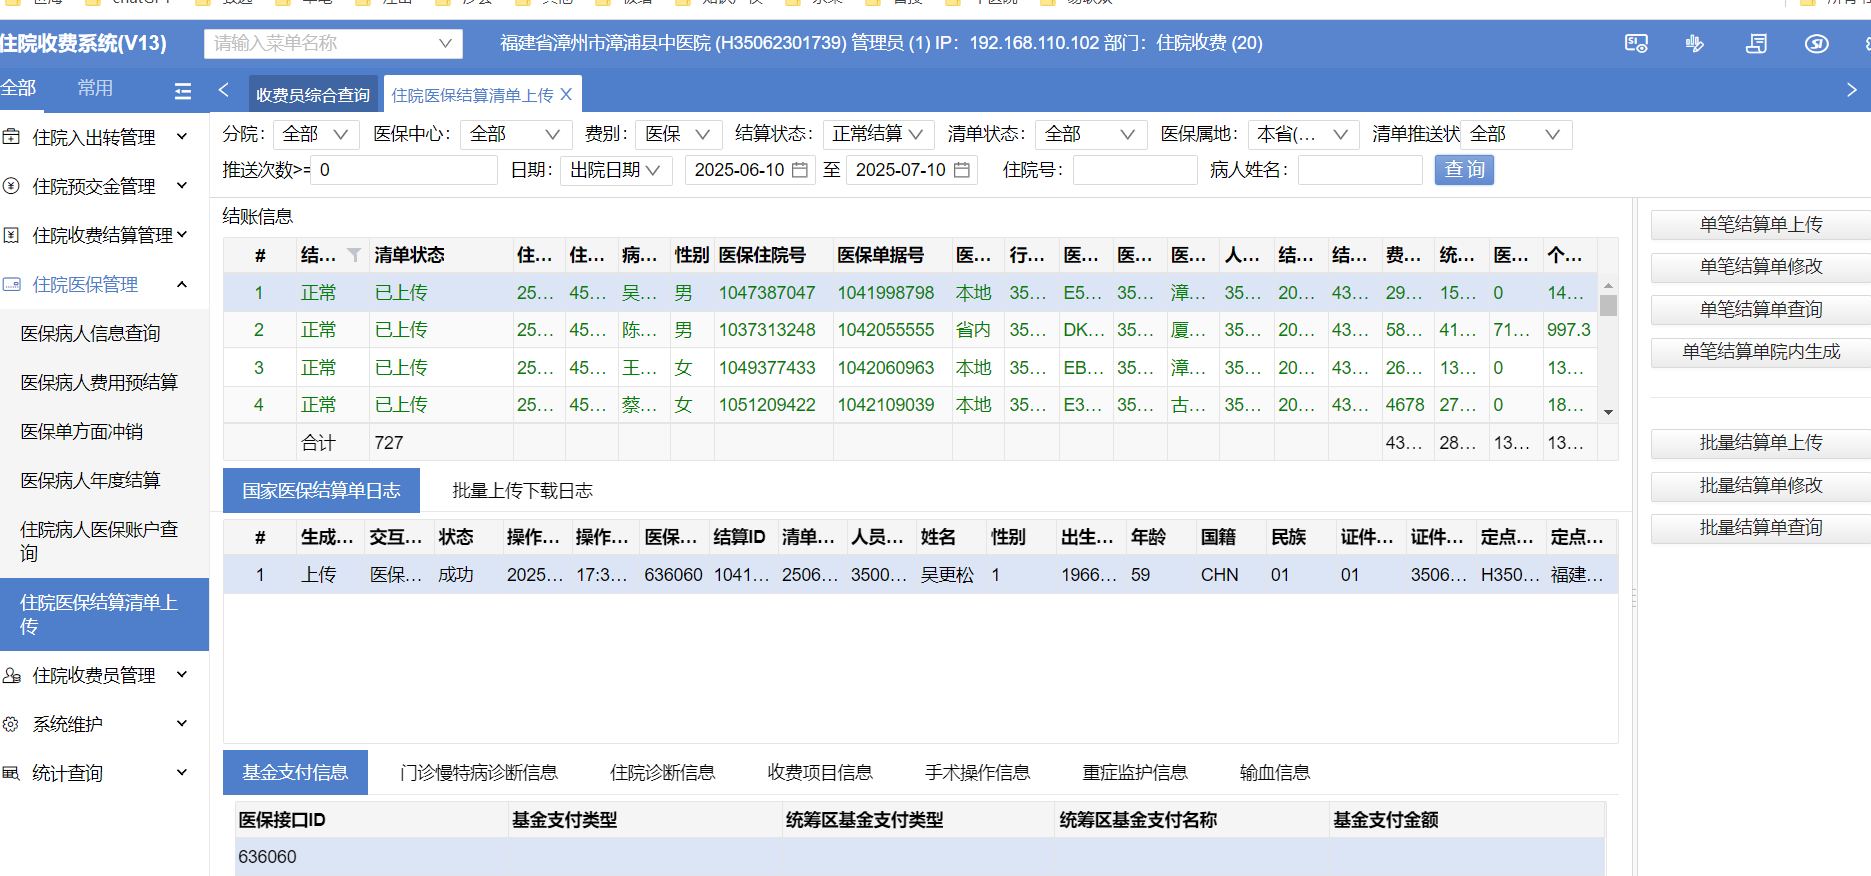This screenshot has width=1871, height=876.
Task: Click the 系统维护 gear icon
Action: click(x=11, y=724)
